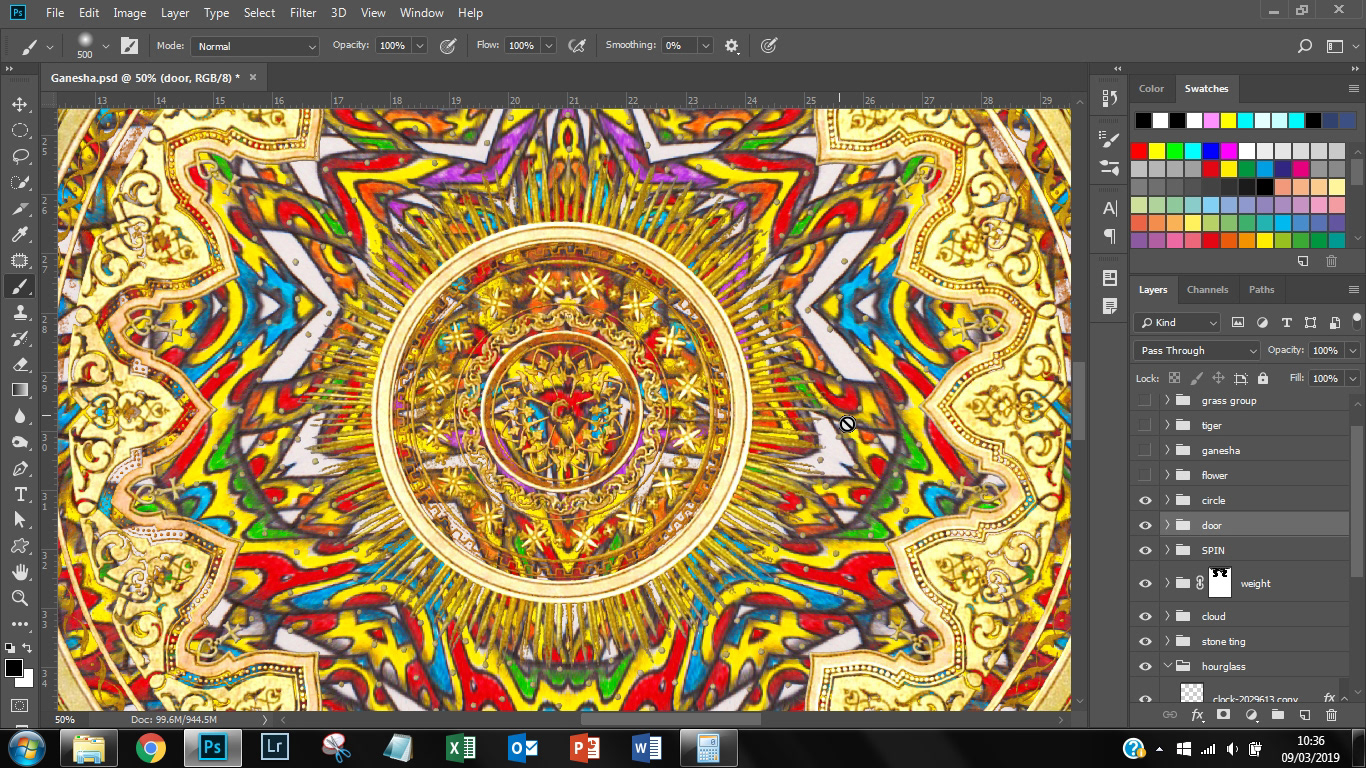
Task: Show the grass group layer
Action: 1145,400
